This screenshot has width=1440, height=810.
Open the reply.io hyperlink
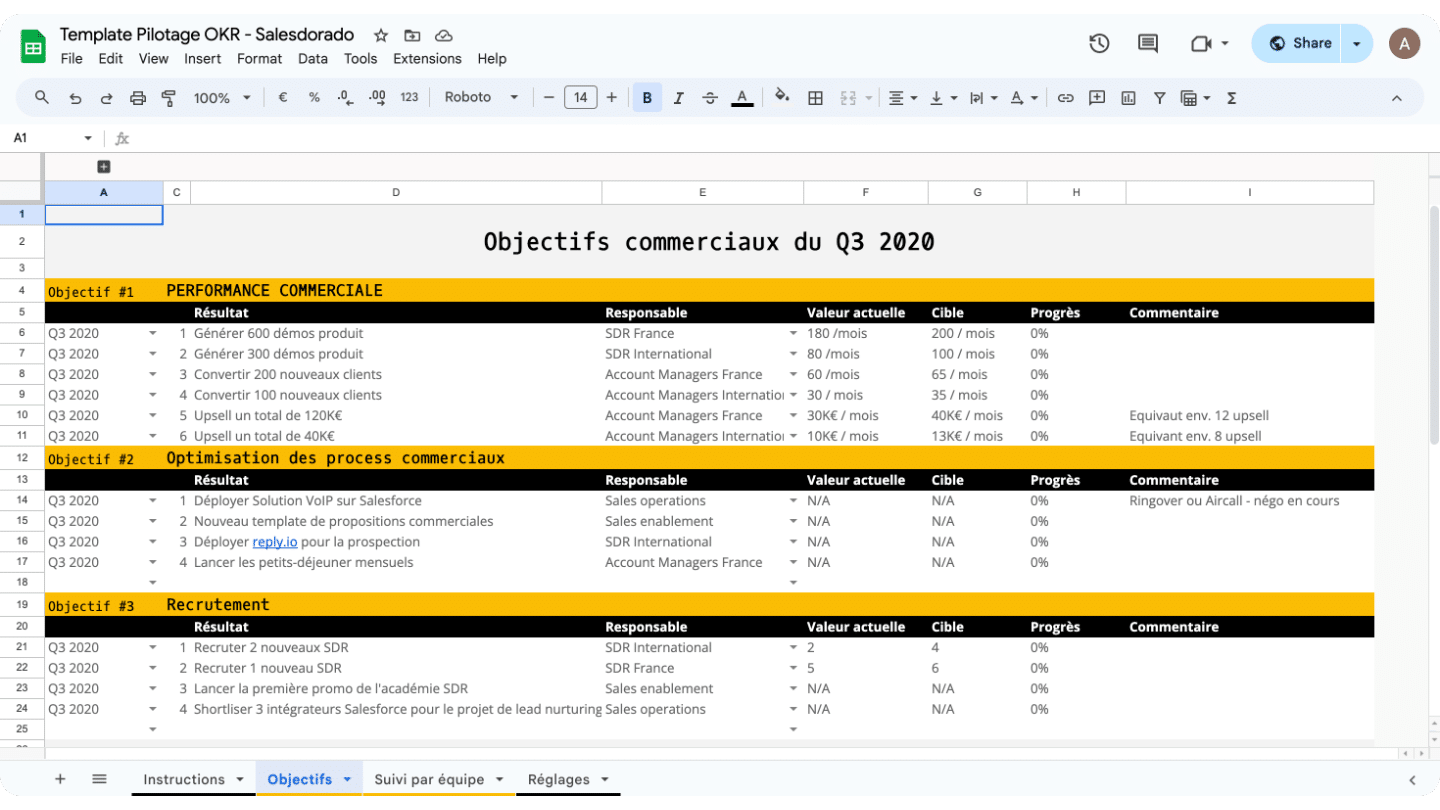[274, 542]
